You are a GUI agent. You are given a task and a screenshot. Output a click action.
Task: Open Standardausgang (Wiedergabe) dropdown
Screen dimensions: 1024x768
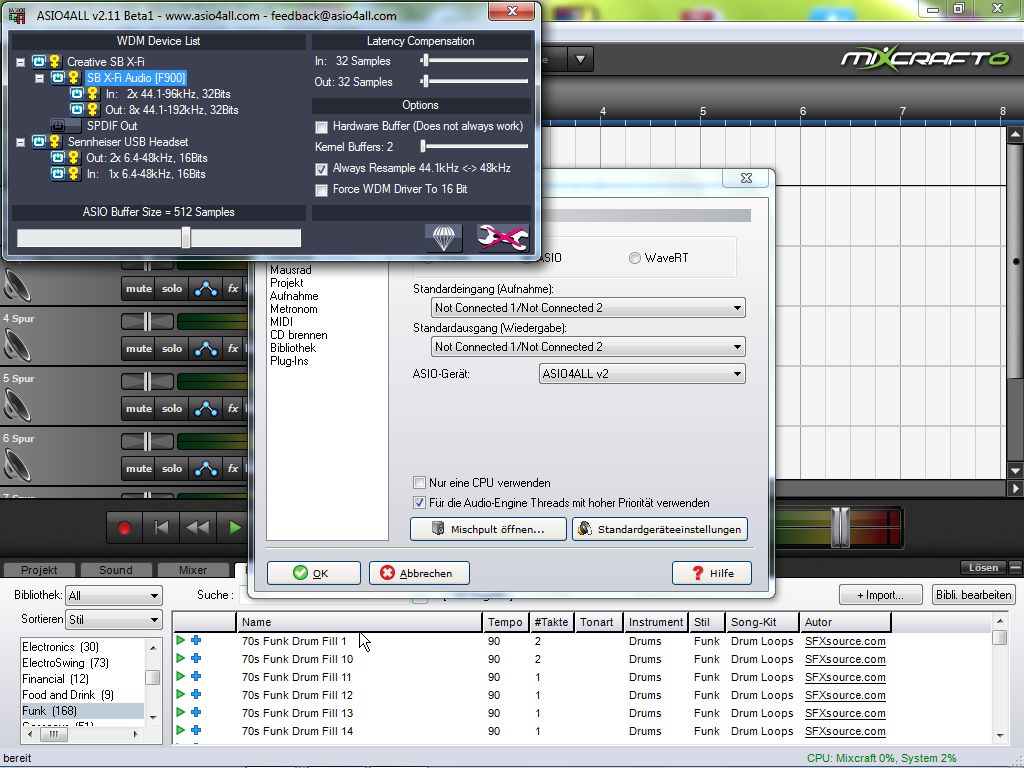588,347
